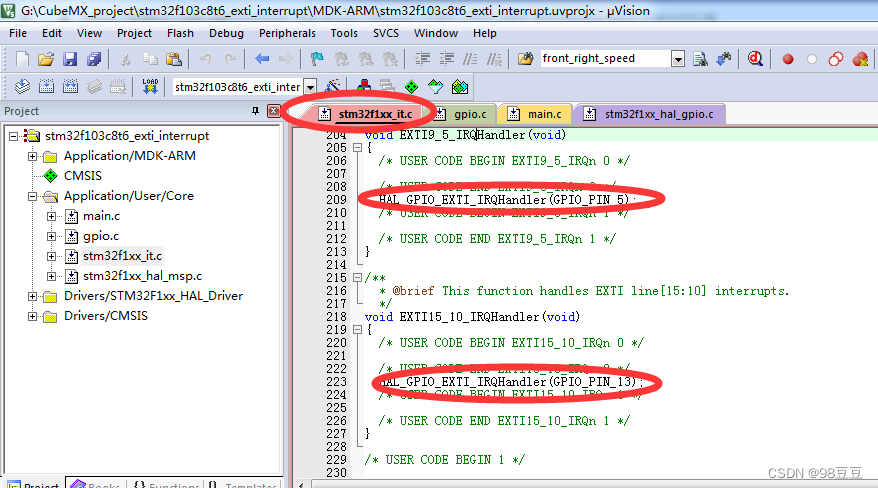The width and height of the screenshot is (878, 488).
Task: Click the HAL_GPIO_EXTI_IRQHandler(GPIO_PIN_13) code line
Action: (511, 382)
